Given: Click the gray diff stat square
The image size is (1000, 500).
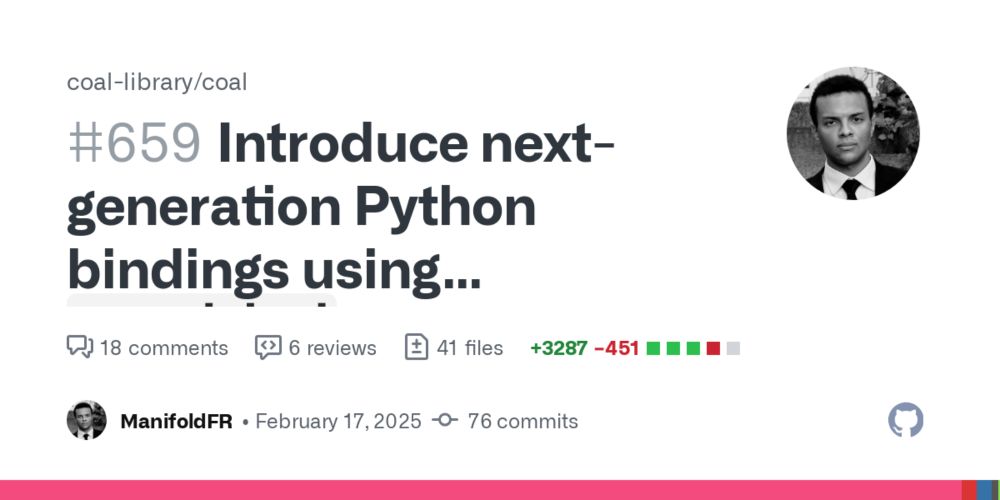Looking at the screenshot, I should coord(733,348).
